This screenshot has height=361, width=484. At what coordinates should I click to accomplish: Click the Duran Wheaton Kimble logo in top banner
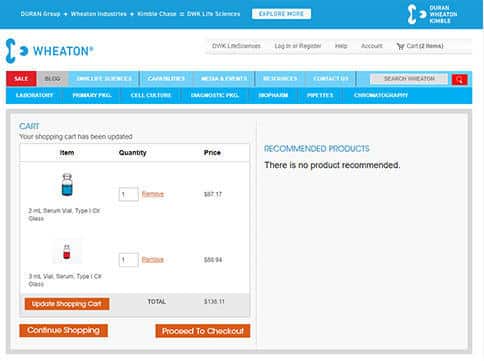(x=432, y=14)
